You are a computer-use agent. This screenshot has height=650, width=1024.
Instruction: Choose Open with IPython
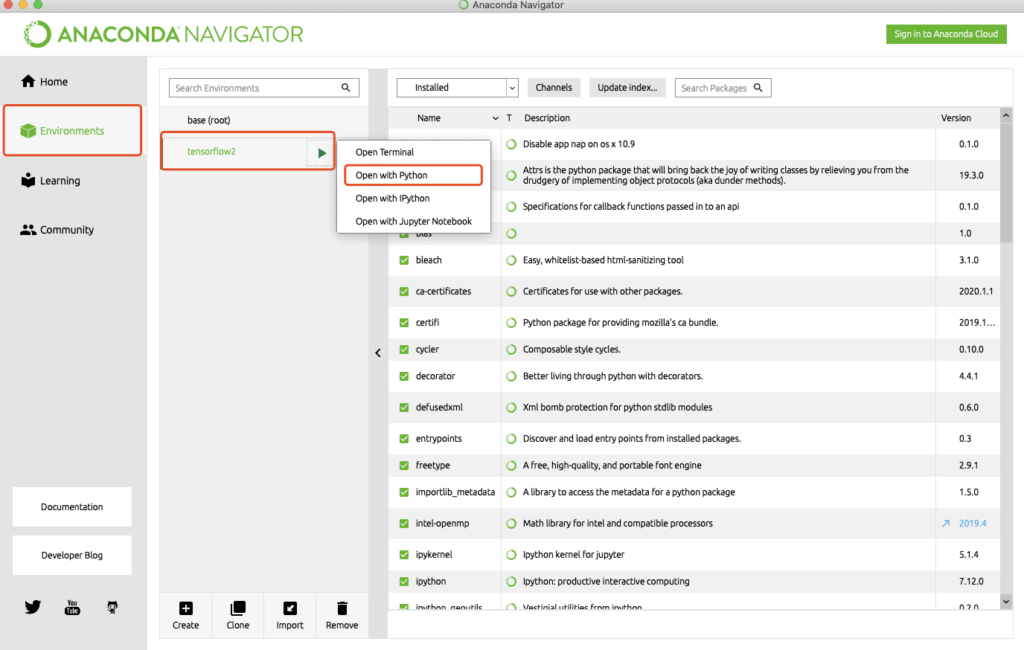coord(392,199)
